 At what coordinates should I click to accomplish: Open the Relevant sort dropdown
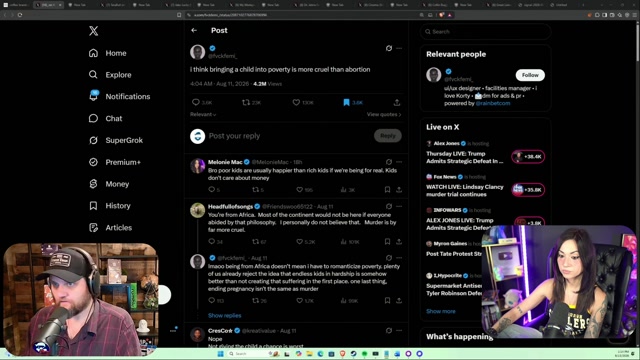[203, 114]
